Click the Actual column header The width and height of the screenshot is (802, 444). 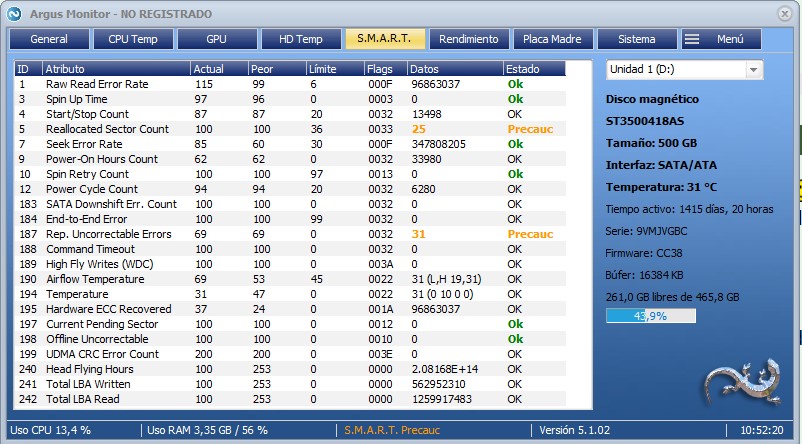click(219, 69)
